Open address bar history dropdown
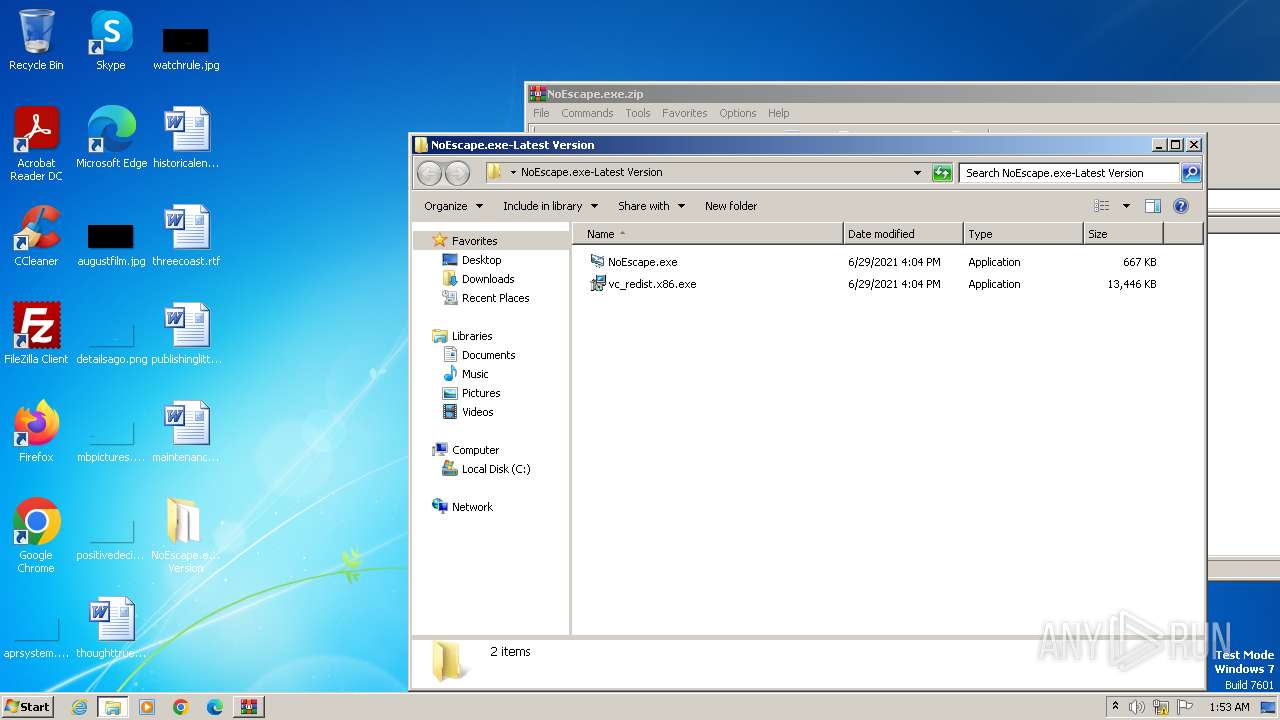Screen dimensions: 1280x720 click(x=918, y=173)
